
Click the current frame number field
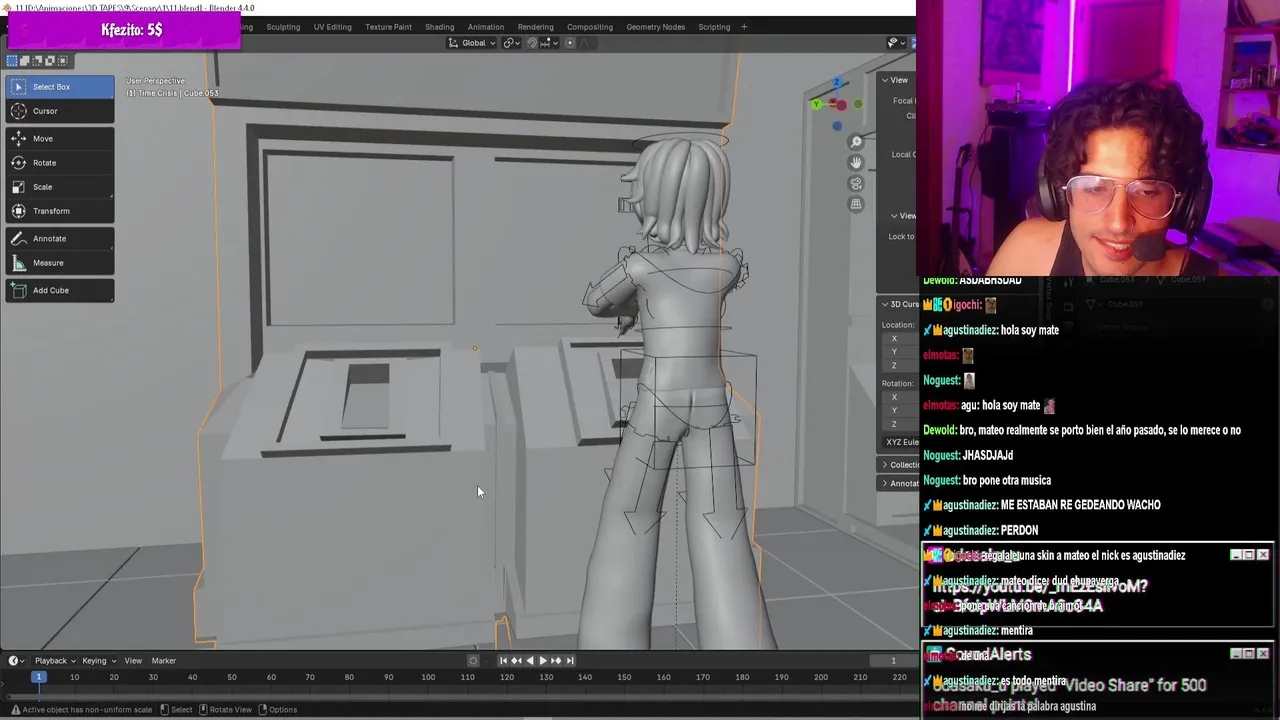893,661
